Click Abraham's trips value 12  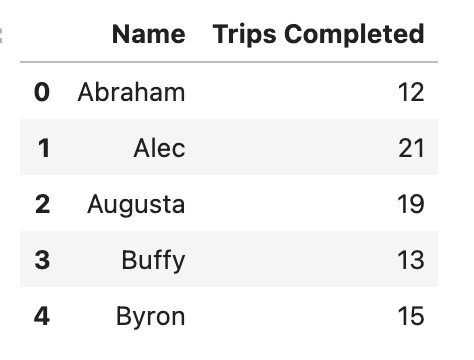tap(411, 92)
